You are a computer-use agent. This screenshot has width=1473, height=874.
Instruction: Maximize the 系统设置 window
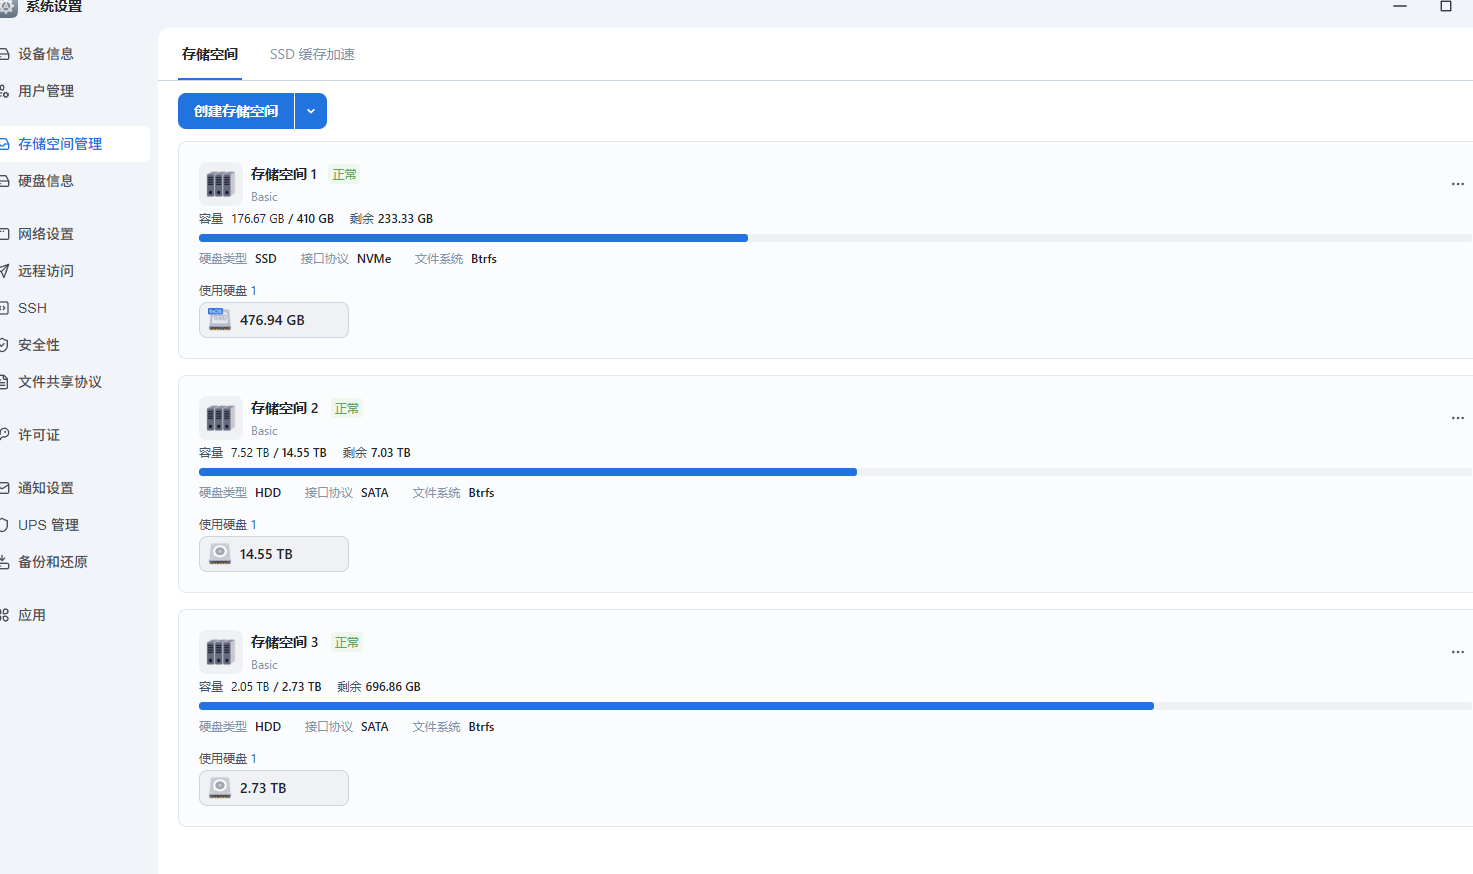(1445, 6)
